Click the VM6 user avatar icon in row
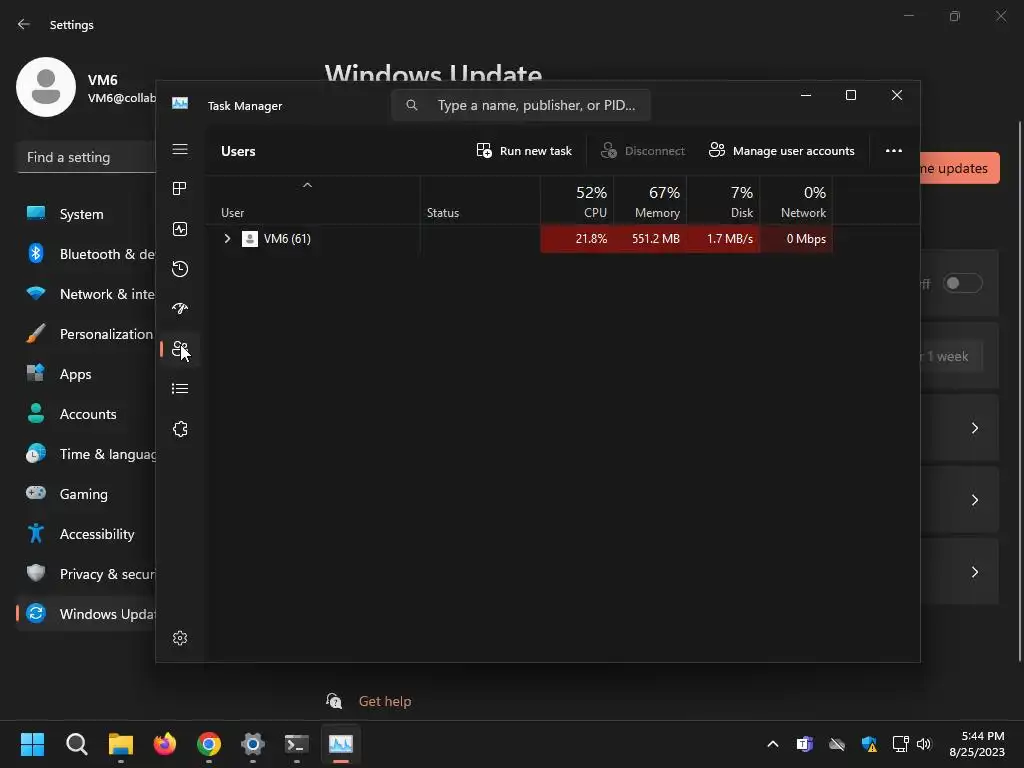 click(249, 239)
